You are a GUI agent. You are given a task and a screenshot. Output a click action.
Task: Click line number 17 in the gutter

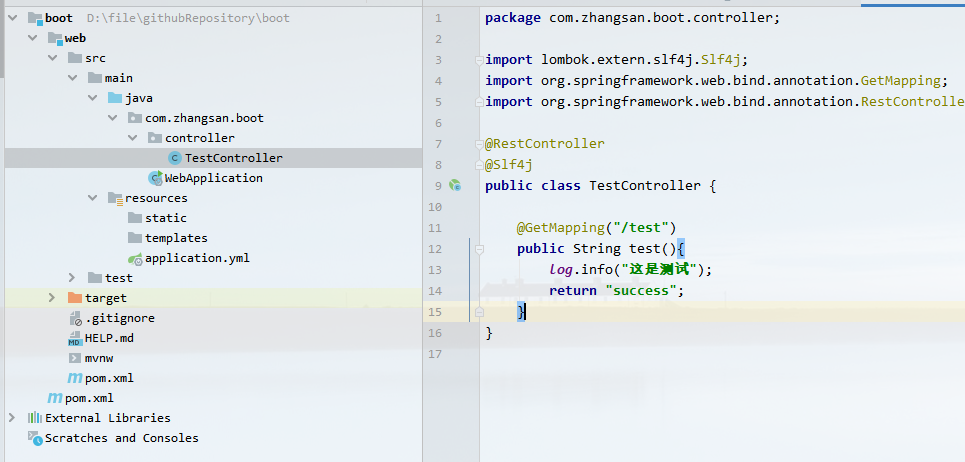(x=435, y=354)
